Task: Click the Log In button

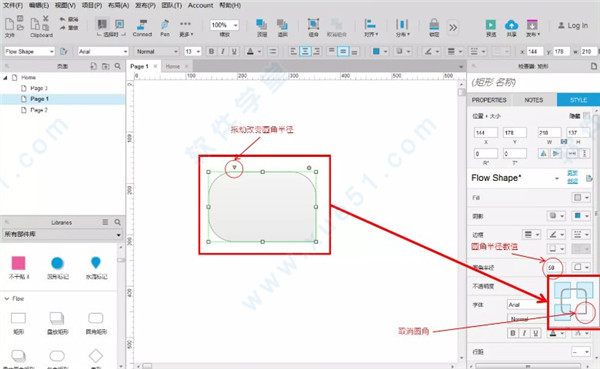Action: coord(573,26)
